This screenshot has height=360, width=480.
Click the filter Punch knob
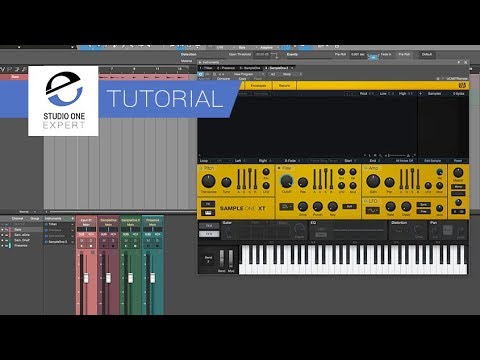(318, 207)
